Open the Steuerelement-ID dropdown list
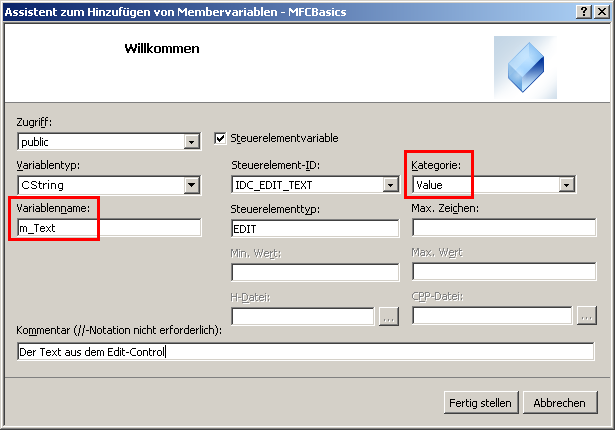 391,185
